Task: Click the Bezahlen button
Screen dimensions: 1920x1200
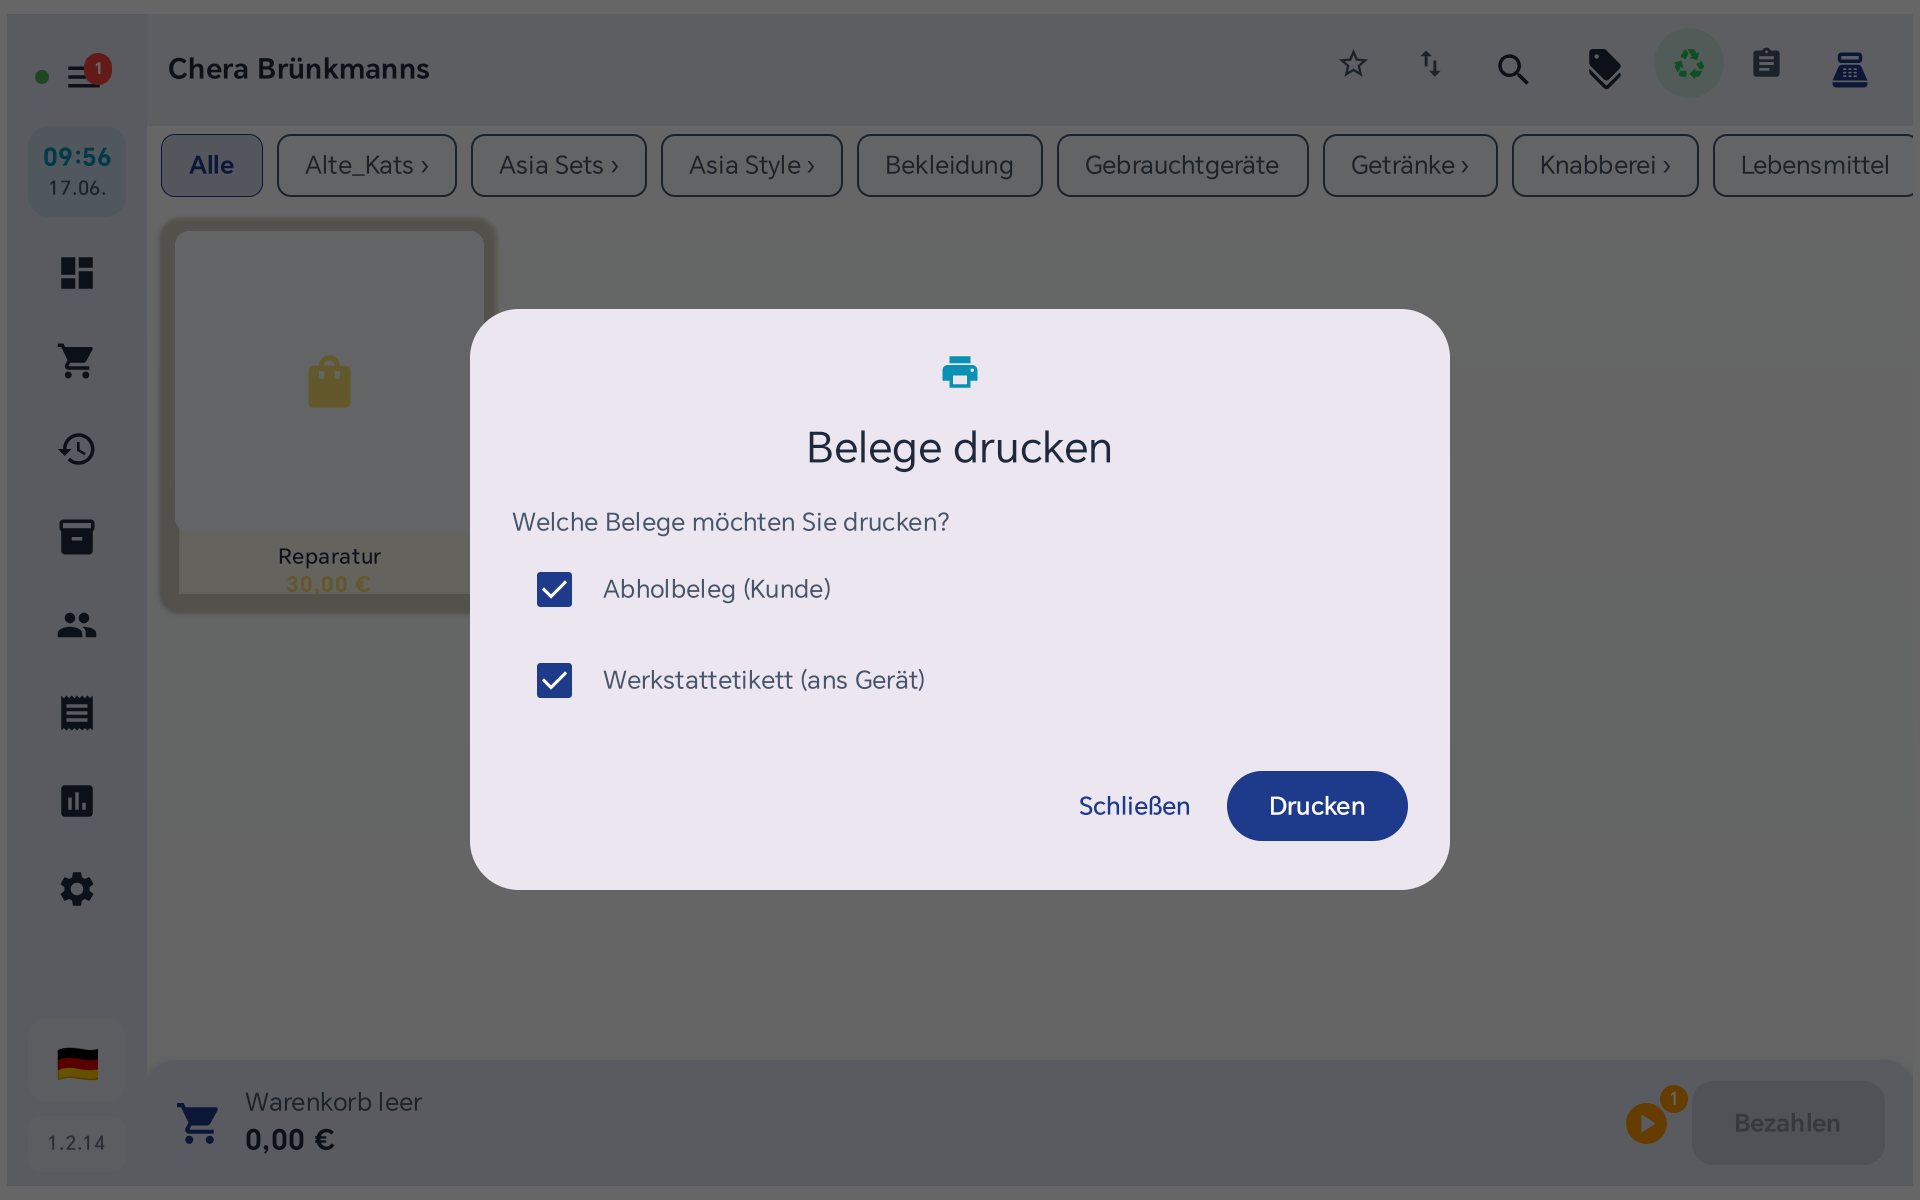Action: 1788,1123
